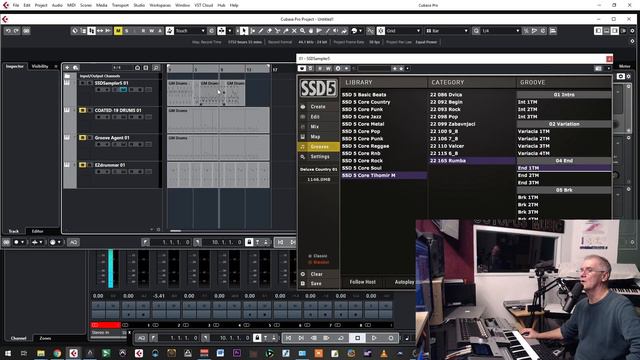640x360 pixels.
Task: Select the Split scissors tool
Action: point(278,31)
